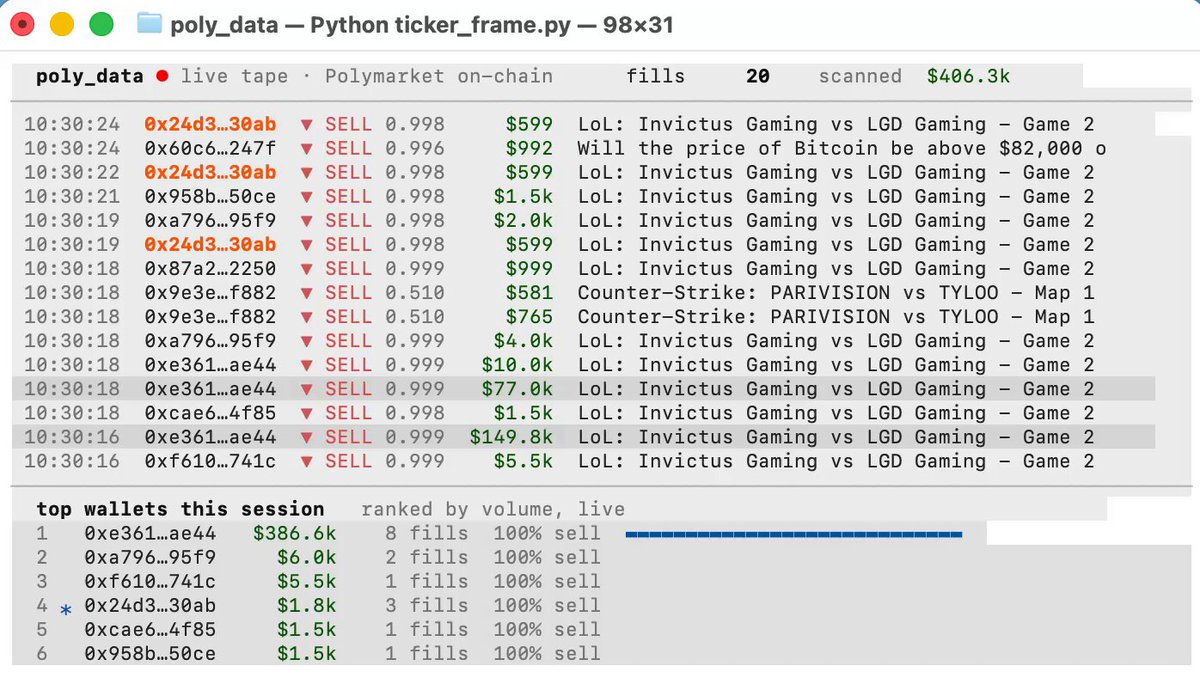
Task: Click the blue volume bar for wallet 0xe361…ae44
Action: (x=794, y=534)
